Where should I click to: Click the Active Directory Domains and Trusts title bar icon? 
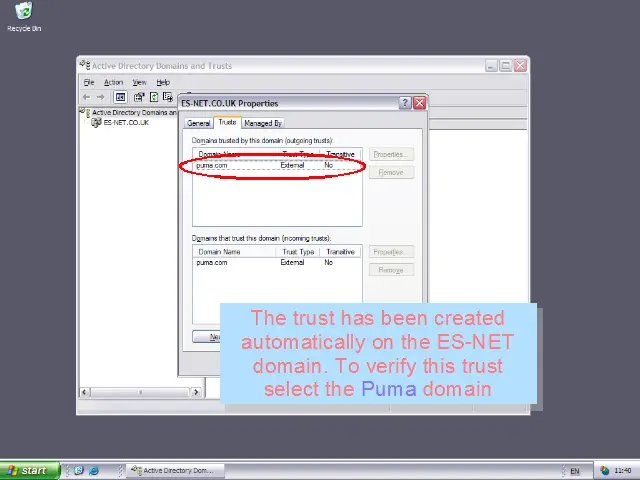pos(85,65)
